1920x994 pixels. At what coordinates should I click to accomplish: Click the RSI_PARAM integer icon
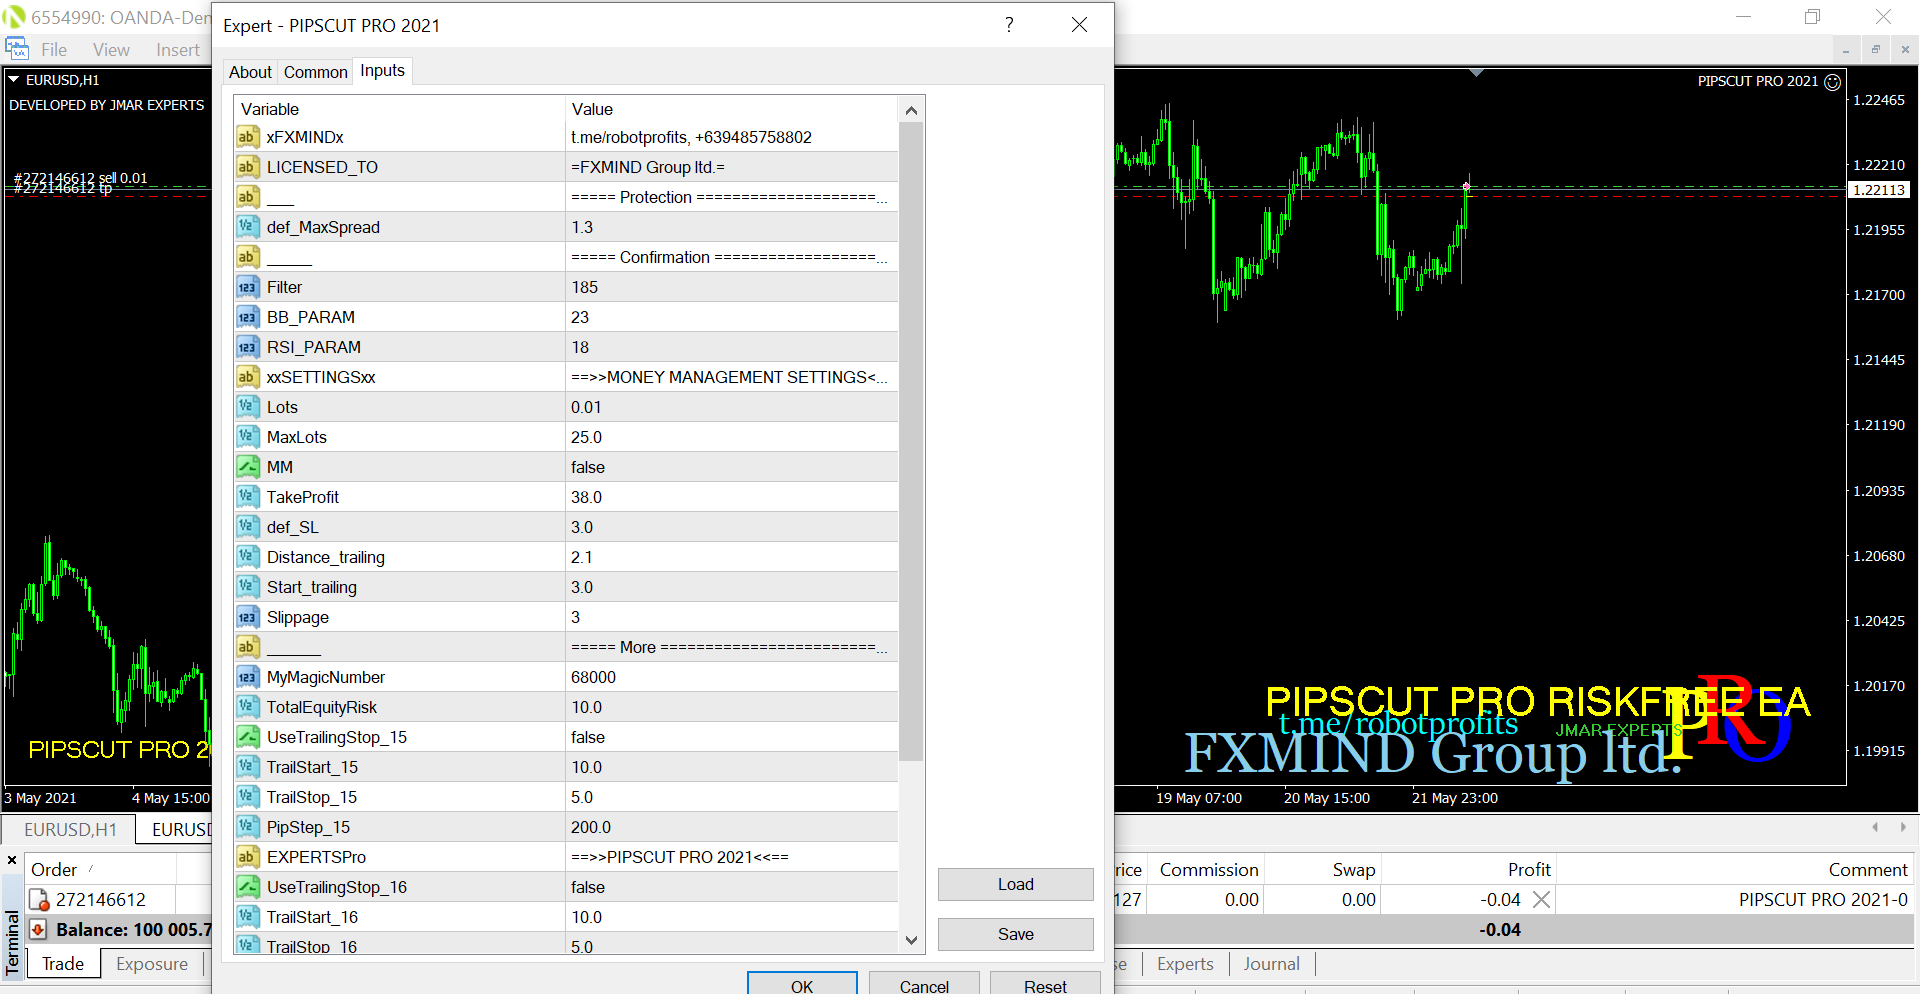(x=247, y=347)
